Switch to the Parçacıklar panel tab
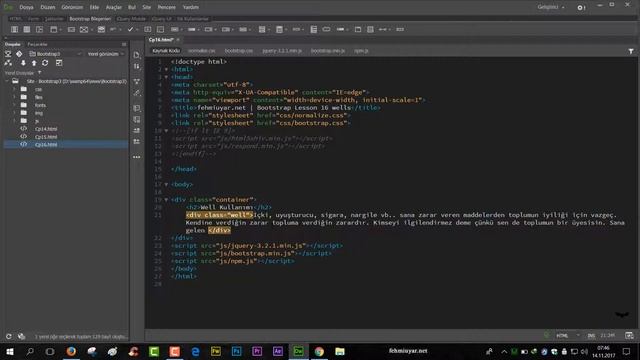This screenshot has height=360, width=640. (x=37, y=44)
